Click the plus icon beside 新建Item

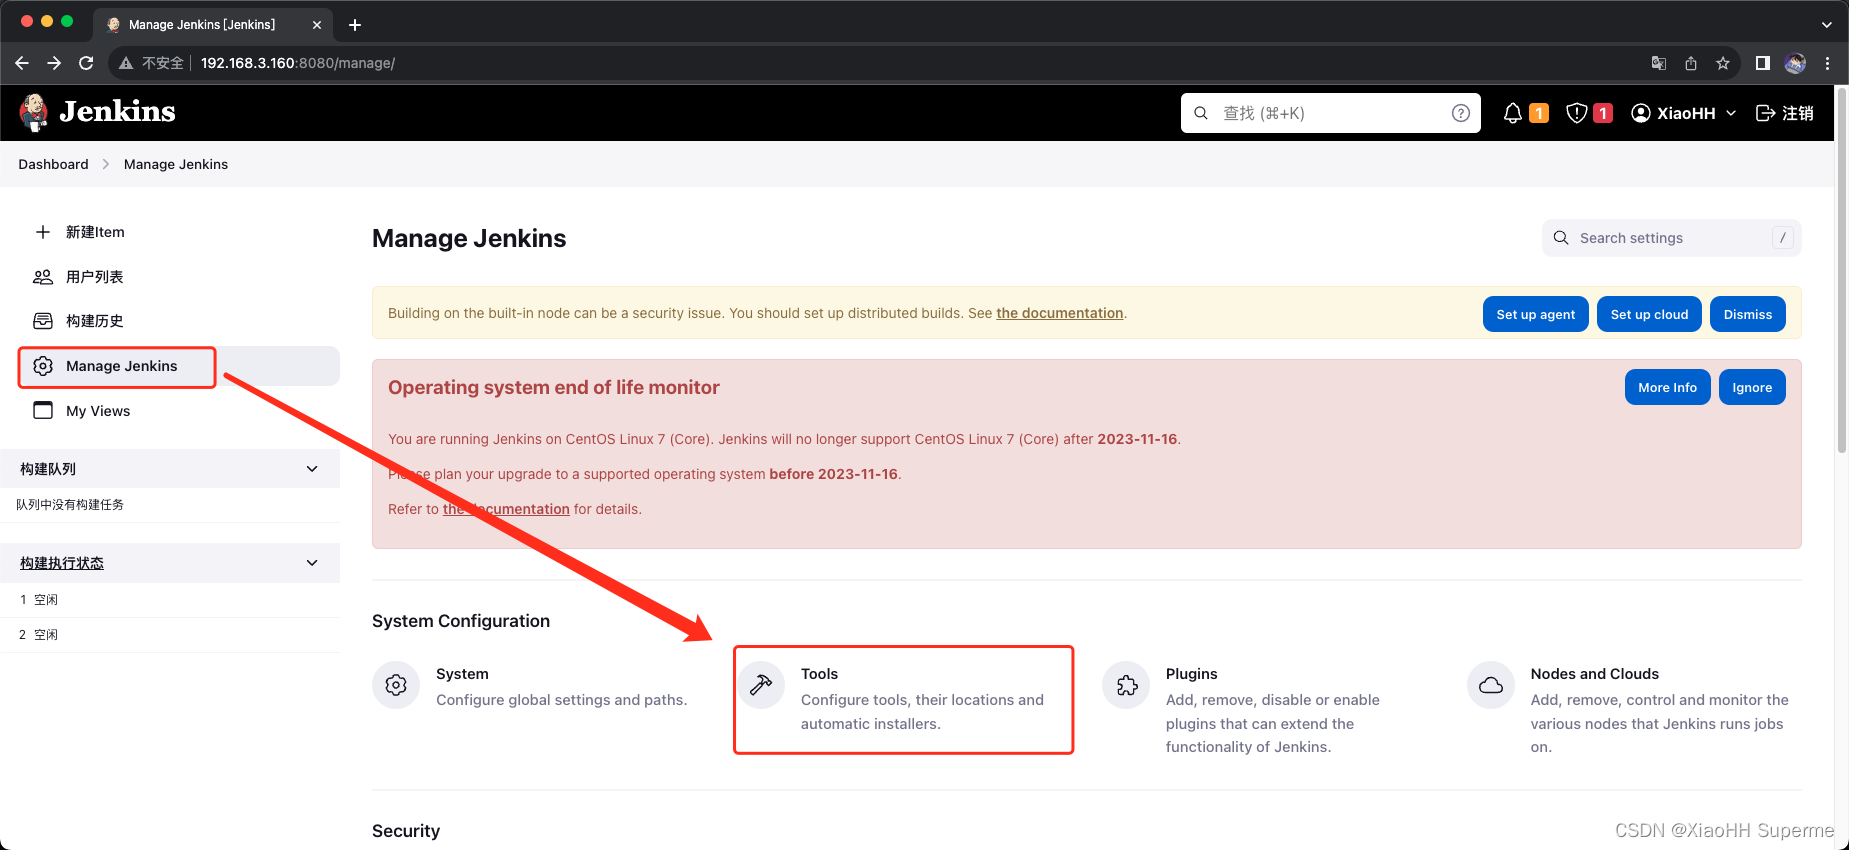pyautogui.click(x=43, y=232)
